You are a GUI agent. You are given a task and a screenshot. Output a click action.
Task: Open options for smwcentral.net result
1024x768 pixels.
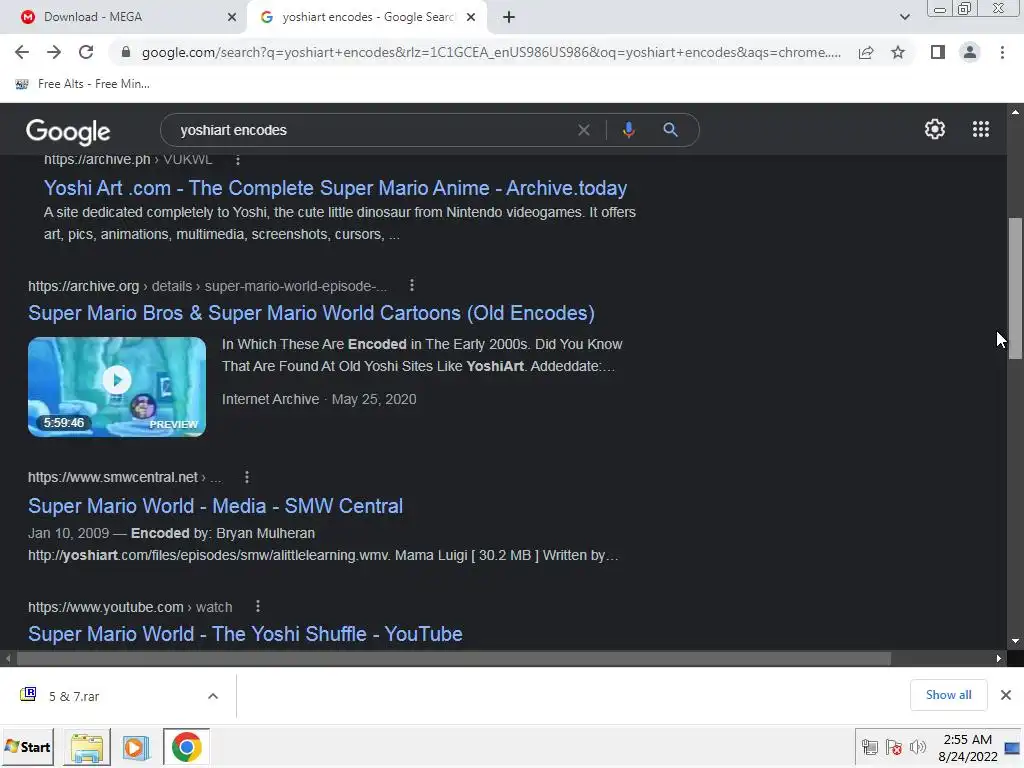point(247,477)
